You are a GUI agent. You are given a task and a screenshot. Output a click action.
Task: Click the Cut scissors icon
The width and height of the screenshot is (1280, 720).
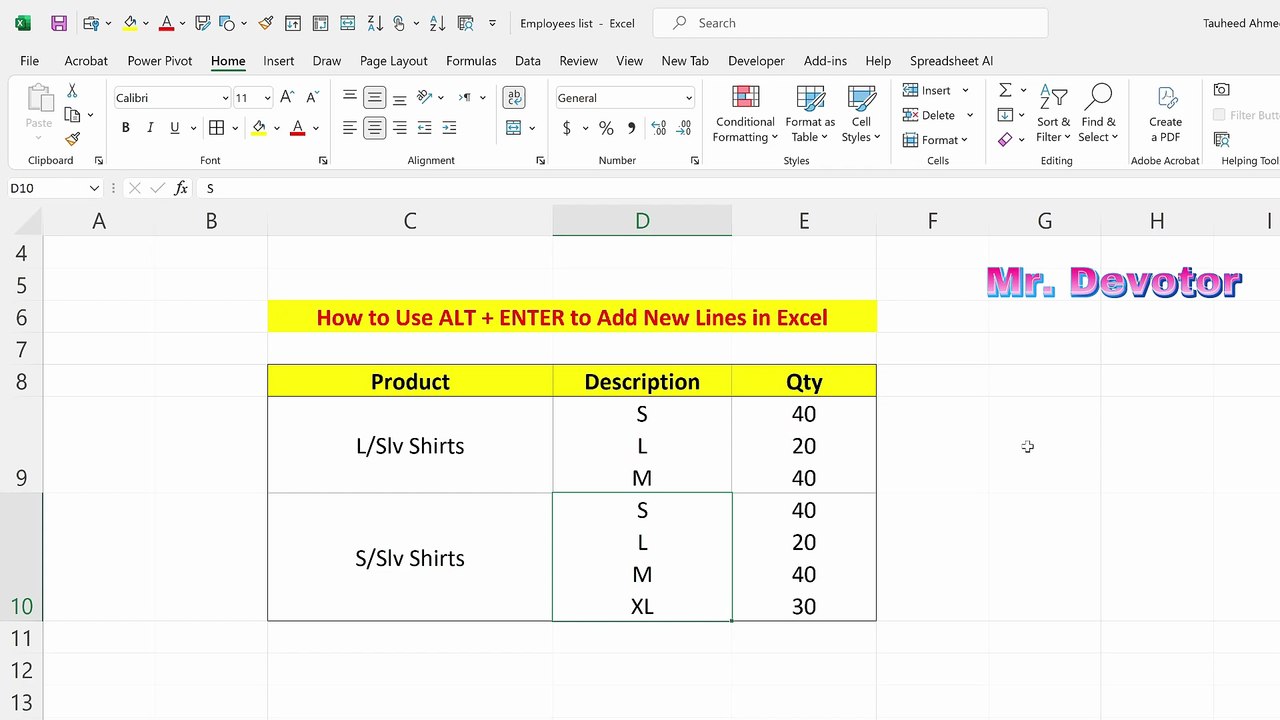click(72, 91)
